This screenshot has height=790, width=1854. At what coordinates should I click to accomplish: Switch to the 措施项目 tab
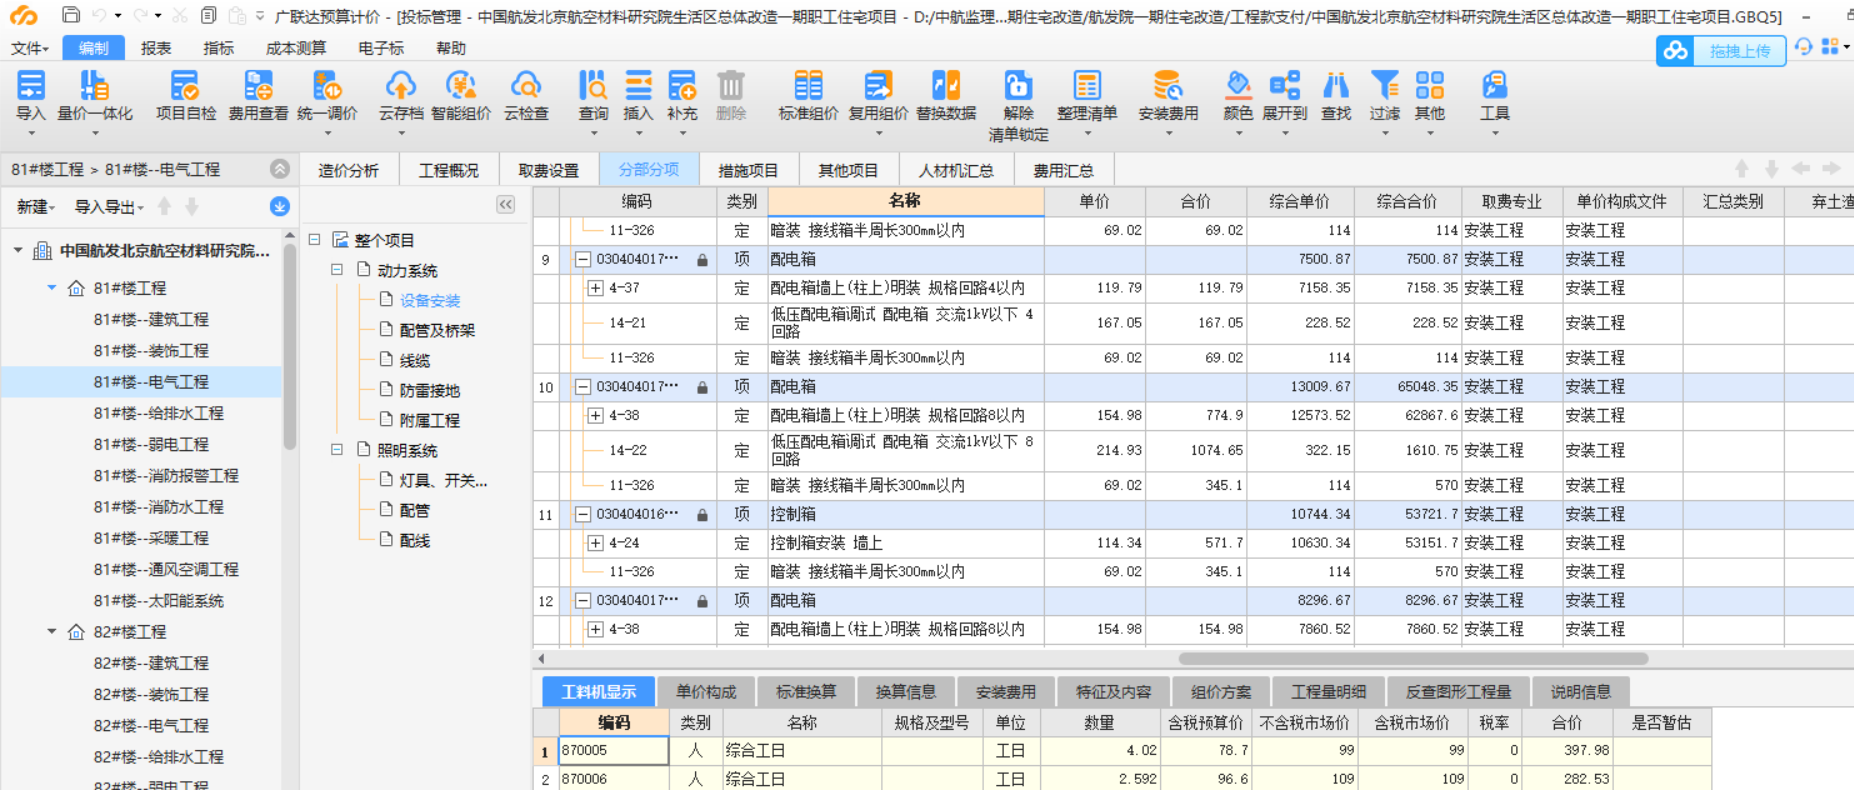click(748, 170)
